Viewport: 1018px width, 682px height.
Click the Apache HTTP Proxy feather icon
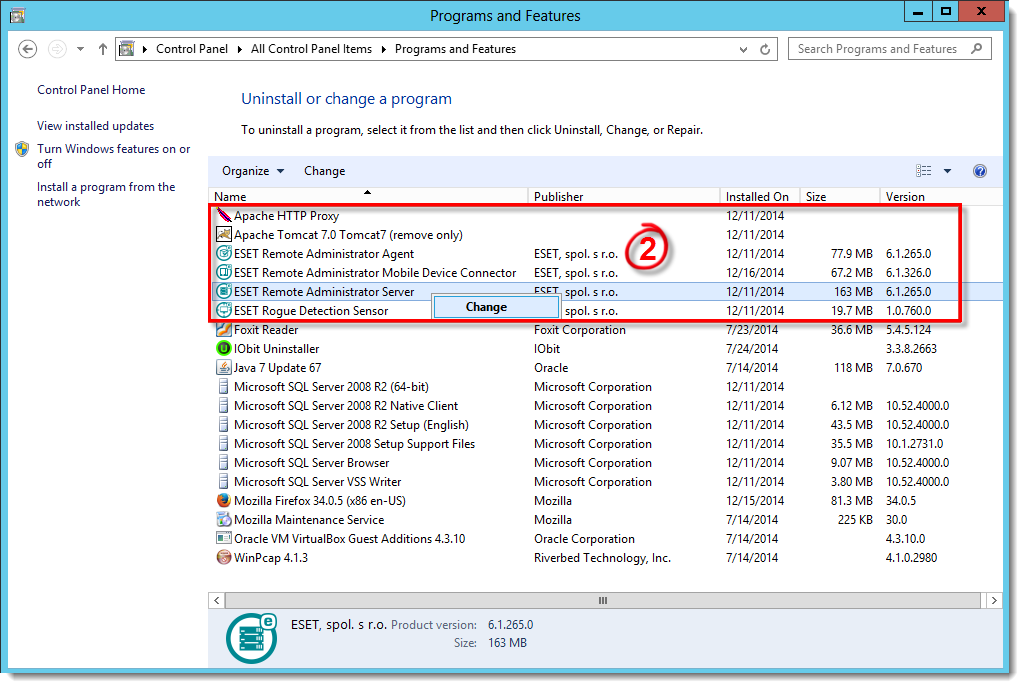pyautogui.click(x=223, y=216)
